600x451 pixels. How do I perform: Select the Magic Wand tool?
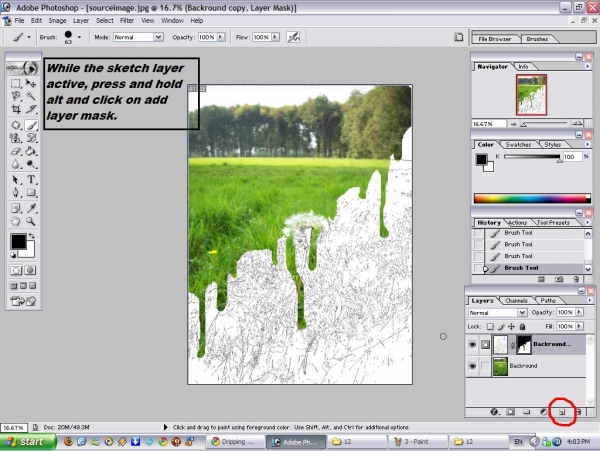31,96
